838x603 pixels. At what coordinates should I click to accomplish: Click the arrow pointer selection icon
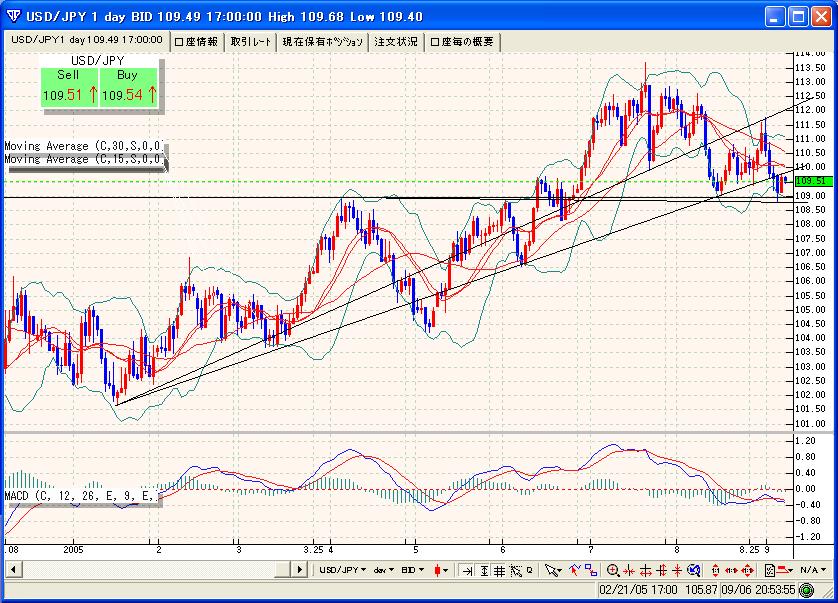coord(552,571)
